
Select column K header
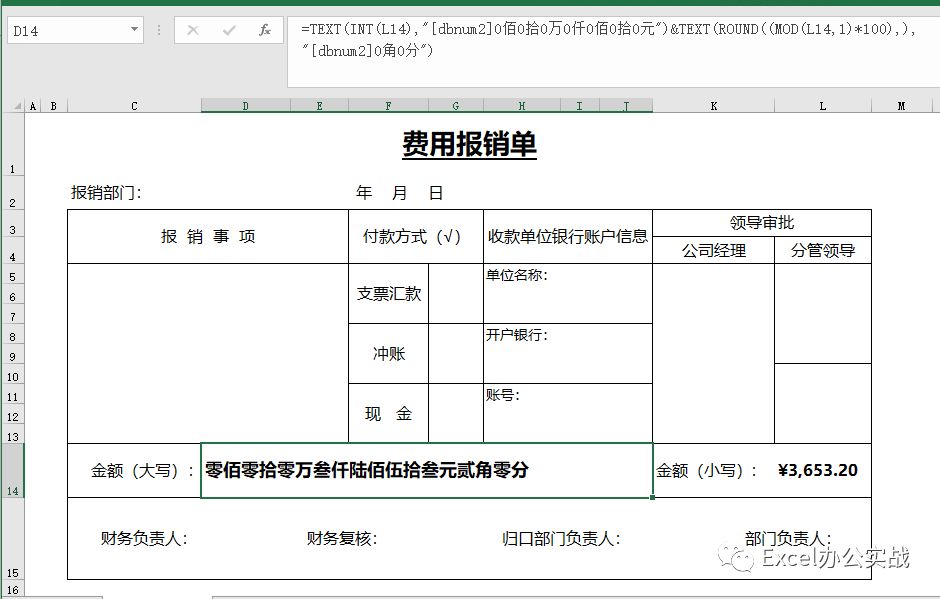(x=713, y=106)
